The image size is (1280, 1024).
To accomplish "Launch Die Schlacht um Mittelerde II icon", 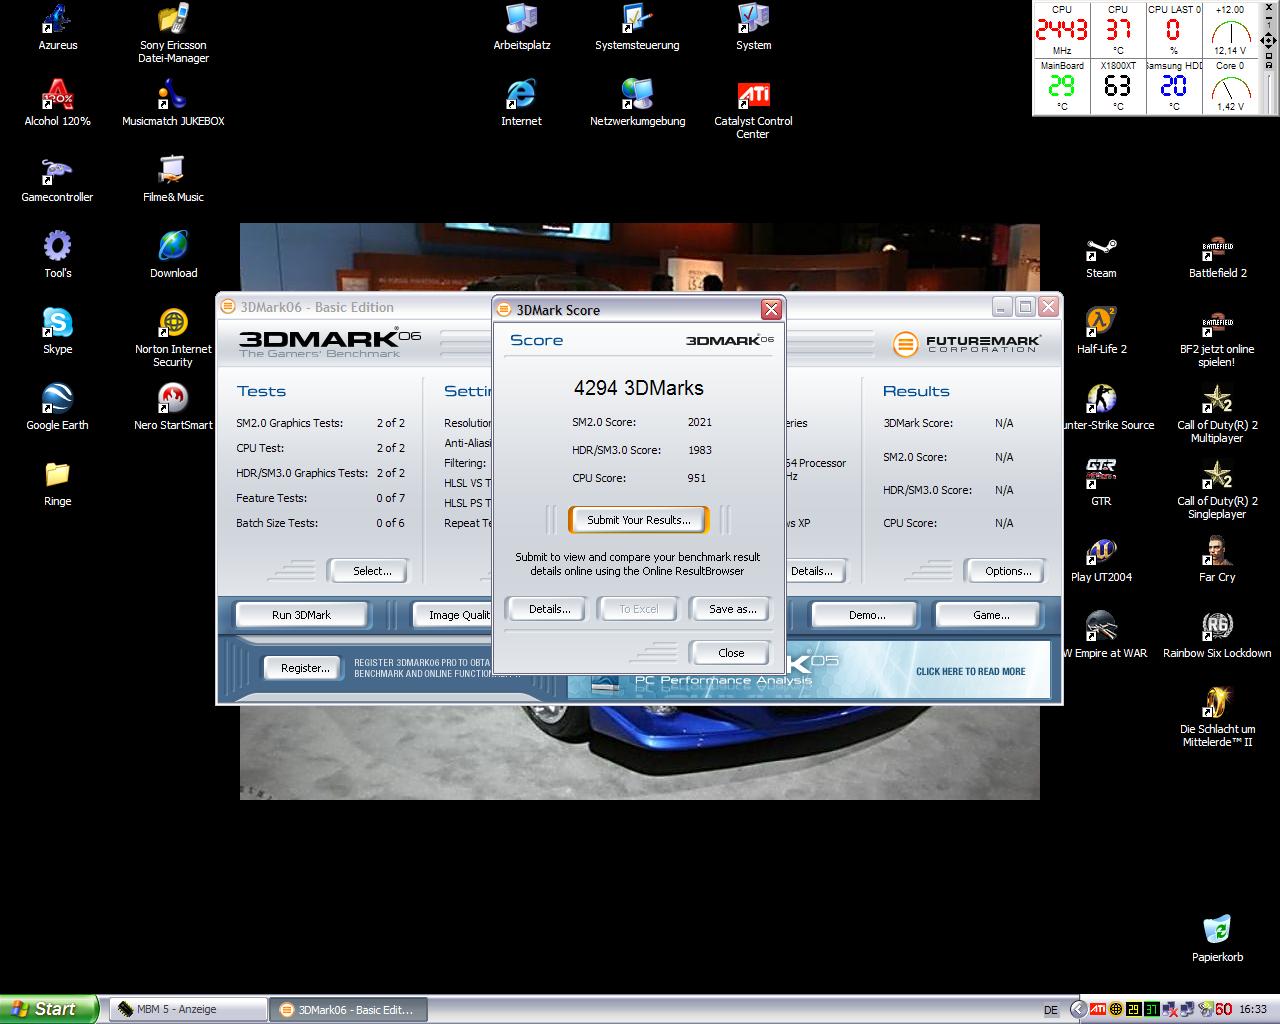I will pyautogui.click(x=1217, y=717).
